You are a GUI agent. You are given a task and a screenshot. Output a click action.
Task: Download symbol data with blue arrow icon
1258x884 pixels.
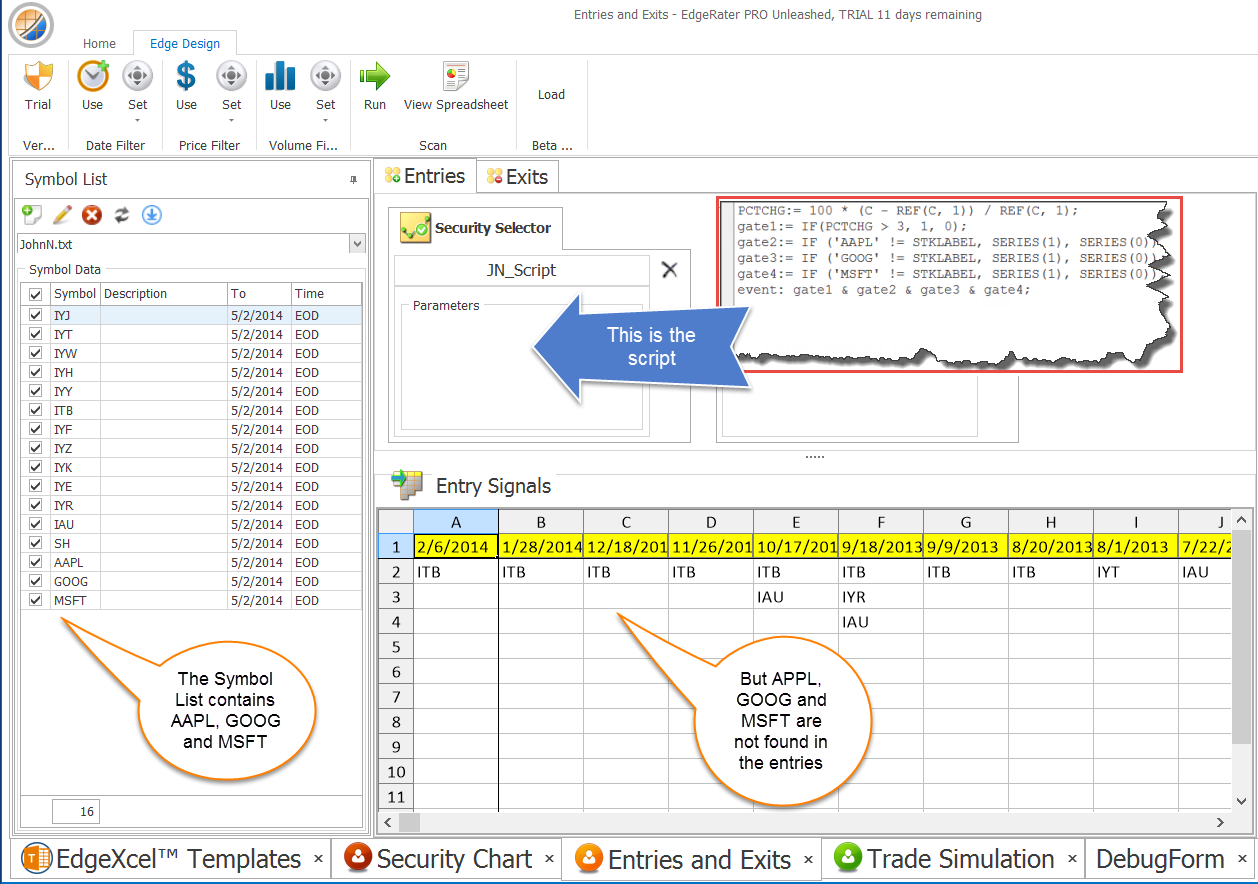pos(152,214)
